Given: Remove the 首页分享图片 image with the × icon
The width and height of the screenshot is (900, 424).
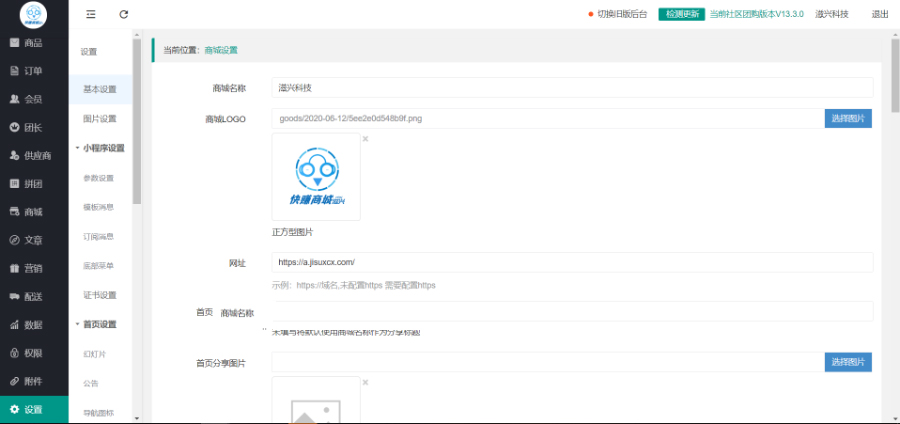Looking at the screenshot, I should 365,382.
